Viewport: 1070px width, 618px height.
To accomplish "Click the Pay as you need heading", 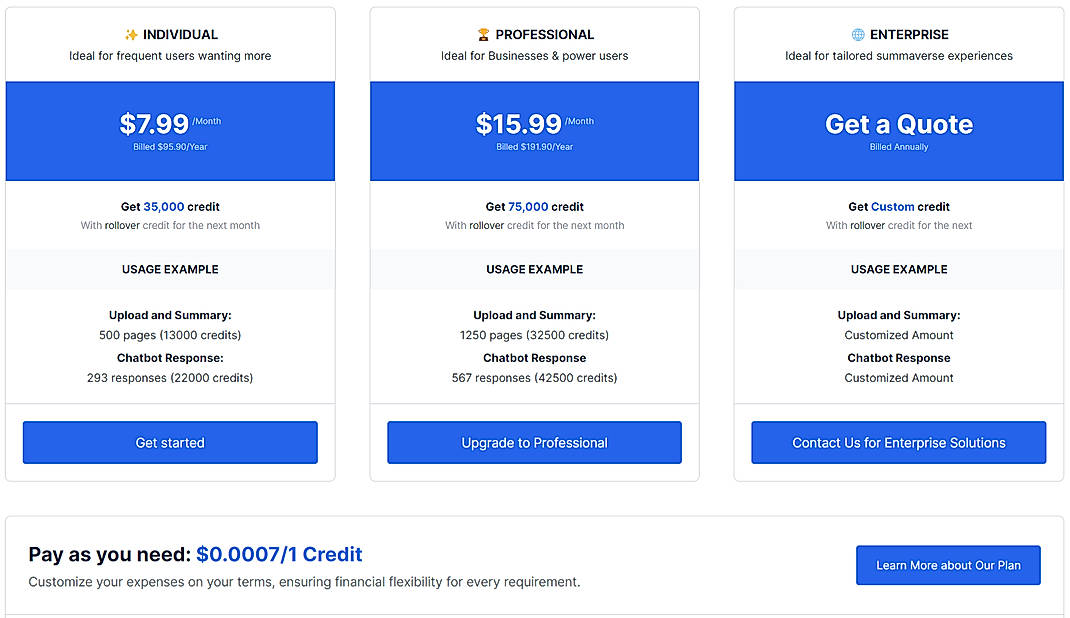I will [x=112, y=553].
